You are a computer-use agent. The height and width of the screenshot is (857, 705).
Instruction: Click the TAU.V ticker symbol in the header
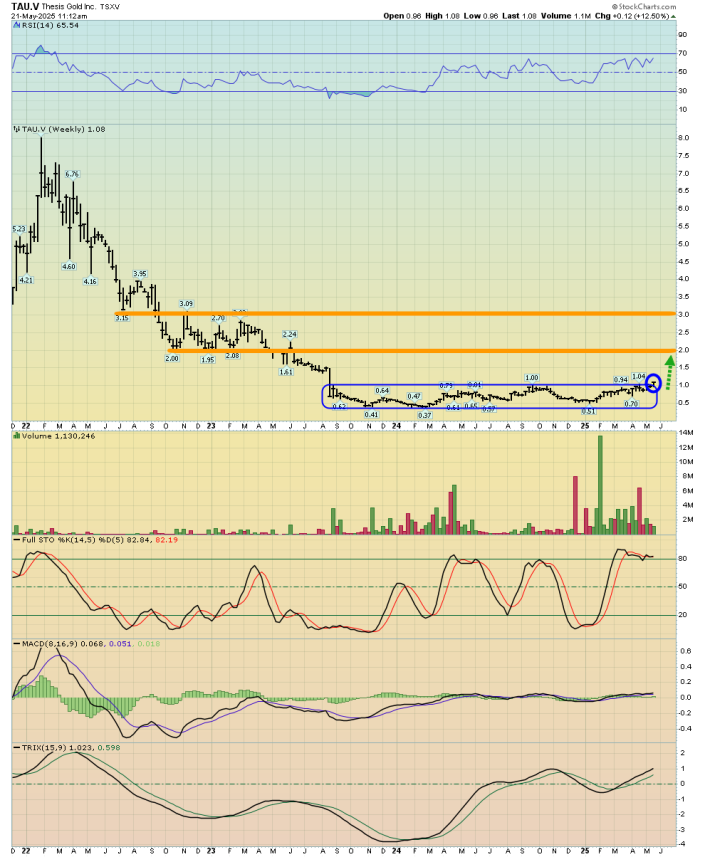25,7
